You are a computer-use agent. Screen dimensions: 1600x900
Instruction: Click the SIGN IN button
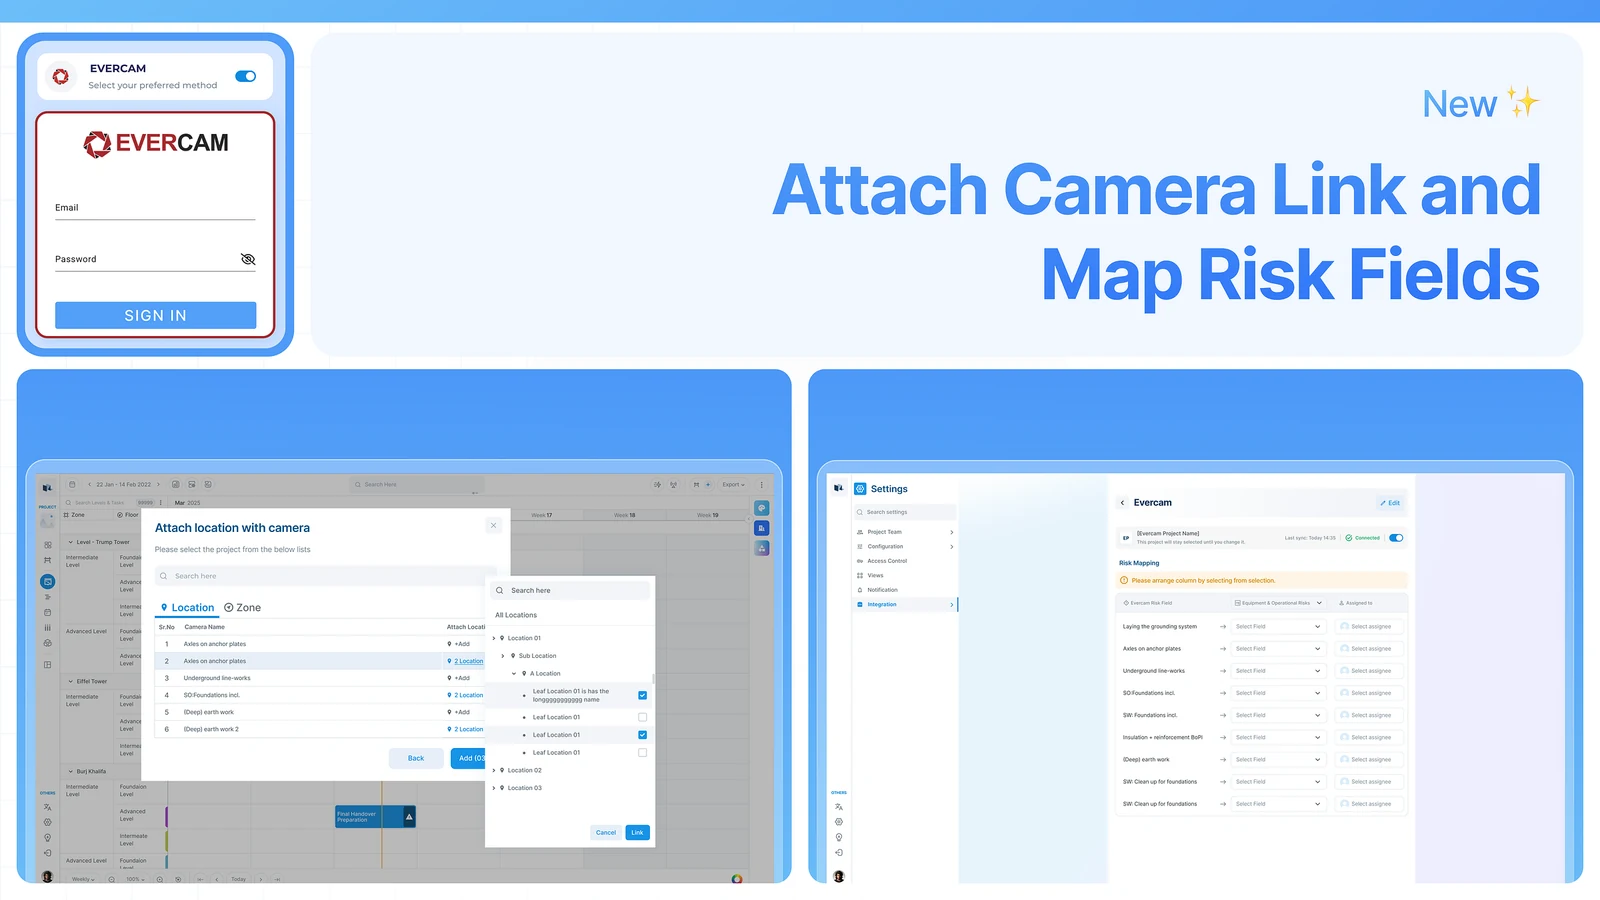155,315
